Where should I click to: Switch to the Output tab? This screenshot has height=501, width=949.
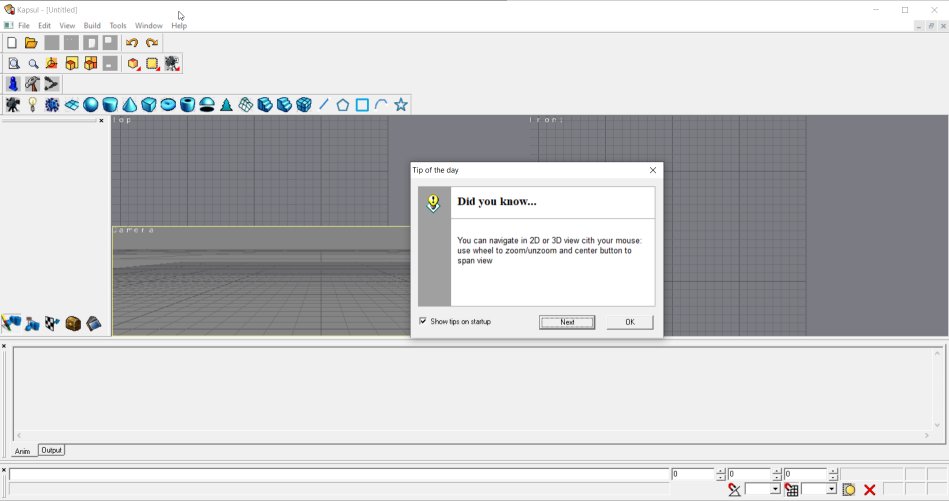51,450
